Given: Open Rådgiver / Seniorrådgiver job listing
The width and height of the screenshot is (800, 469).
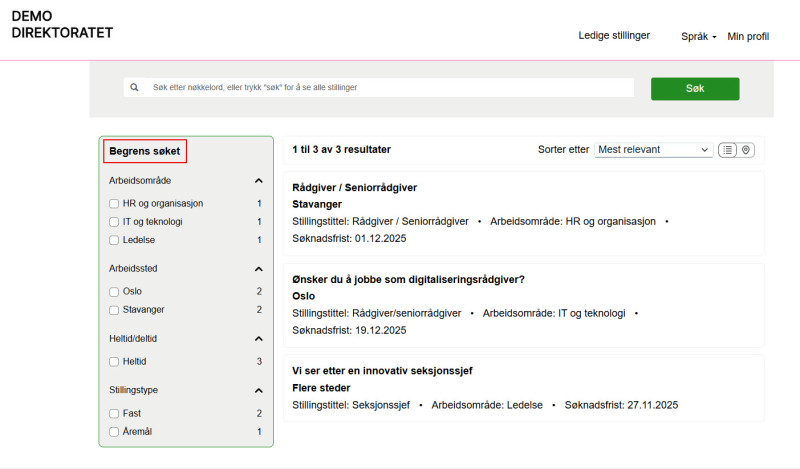Looking at the screenshot, I should coord(354,187).
